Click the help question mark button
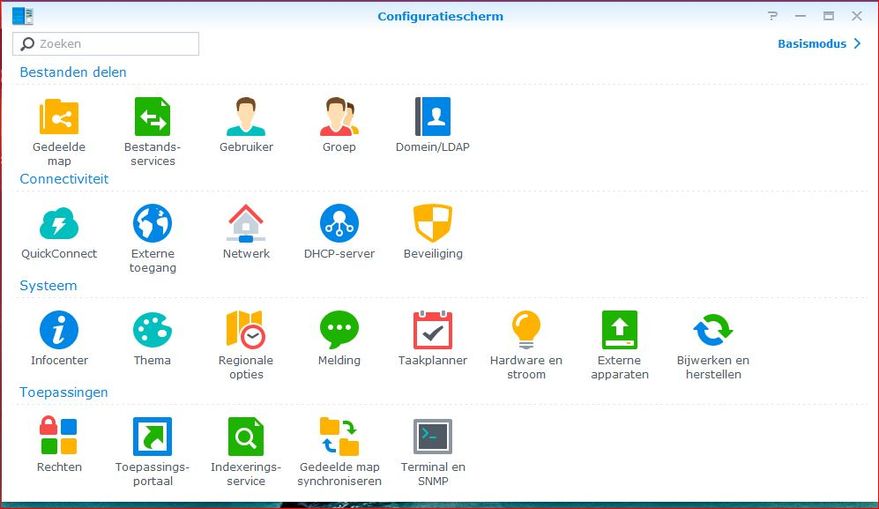879x509 pixels. [772, 16]
